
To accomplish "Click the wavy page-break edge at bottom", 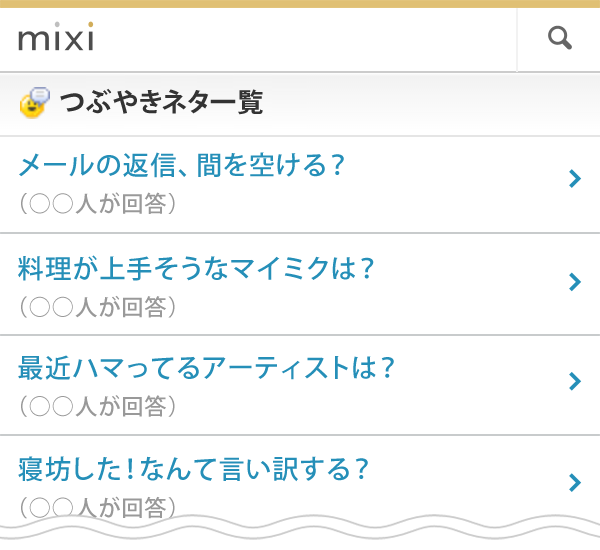I will coord(300,527).
